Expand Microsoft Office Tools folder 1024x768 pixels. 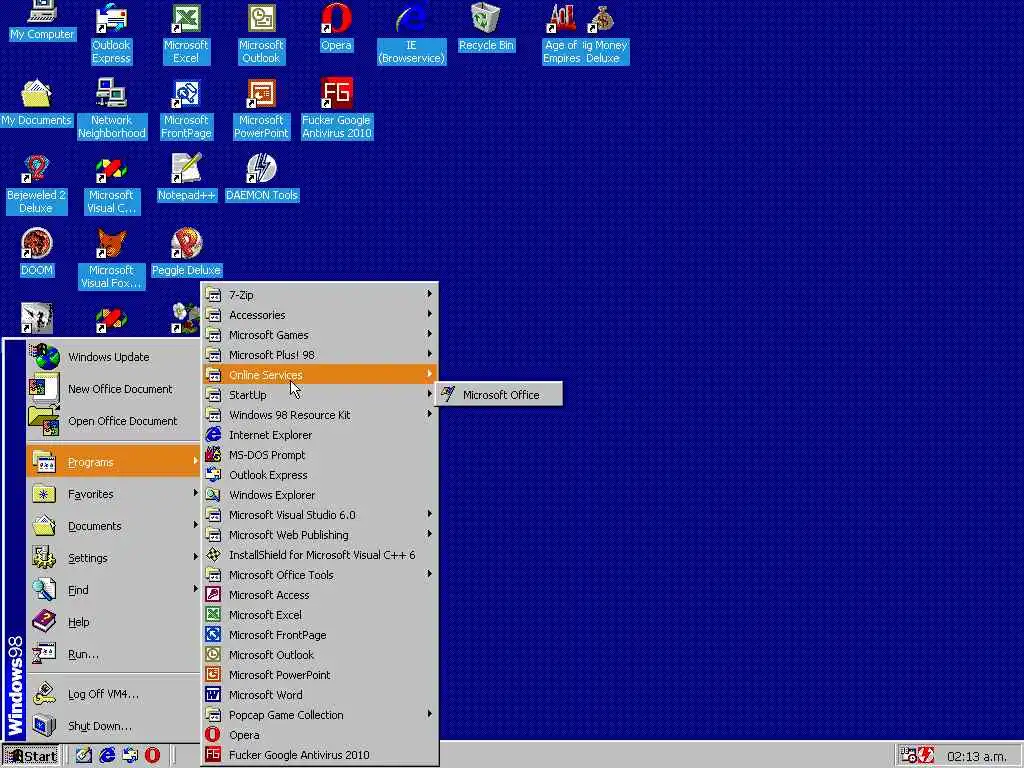click(x=319, y=575)
